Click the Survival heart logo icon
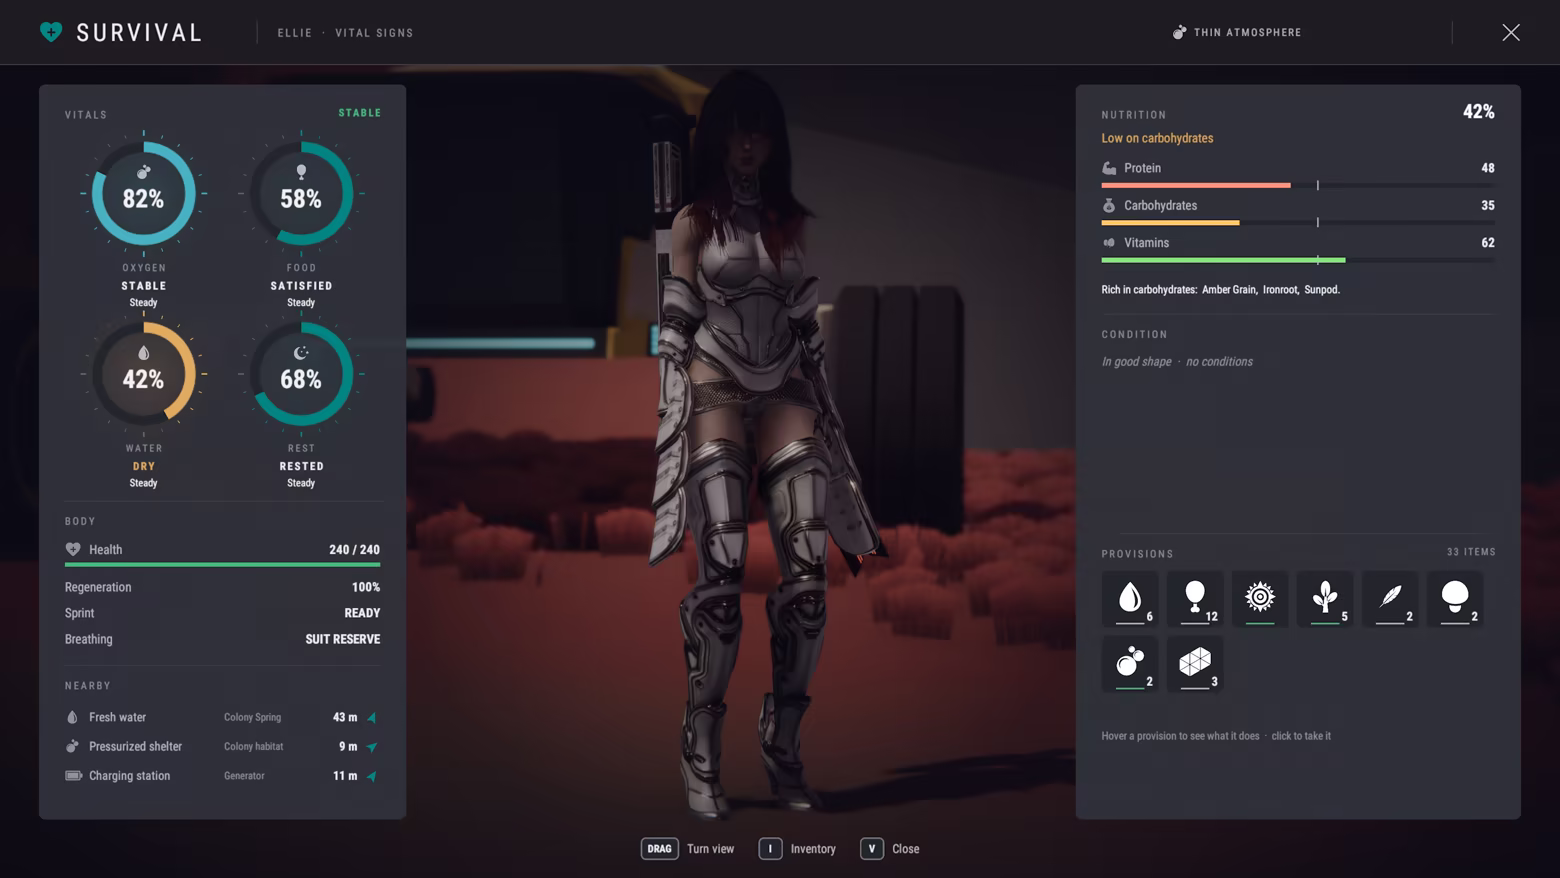 point(51,32)
